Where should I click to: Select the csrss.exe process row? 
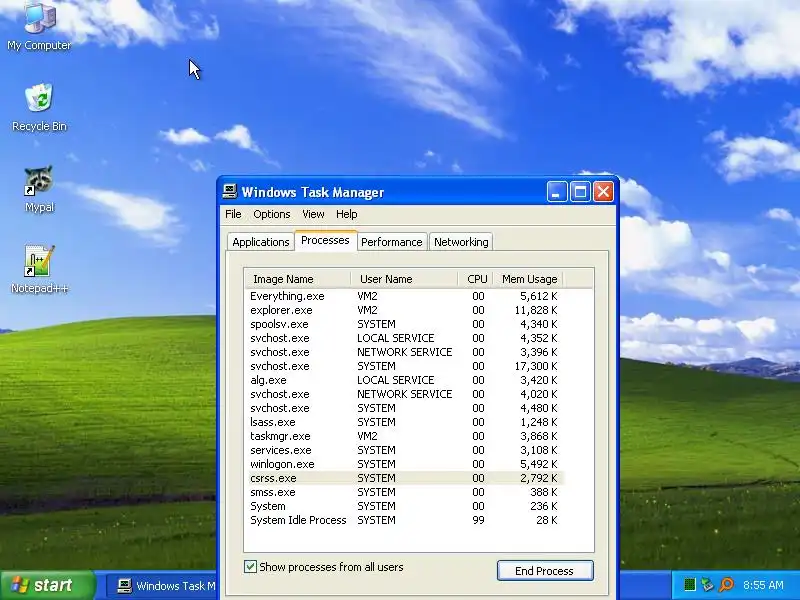404,478
